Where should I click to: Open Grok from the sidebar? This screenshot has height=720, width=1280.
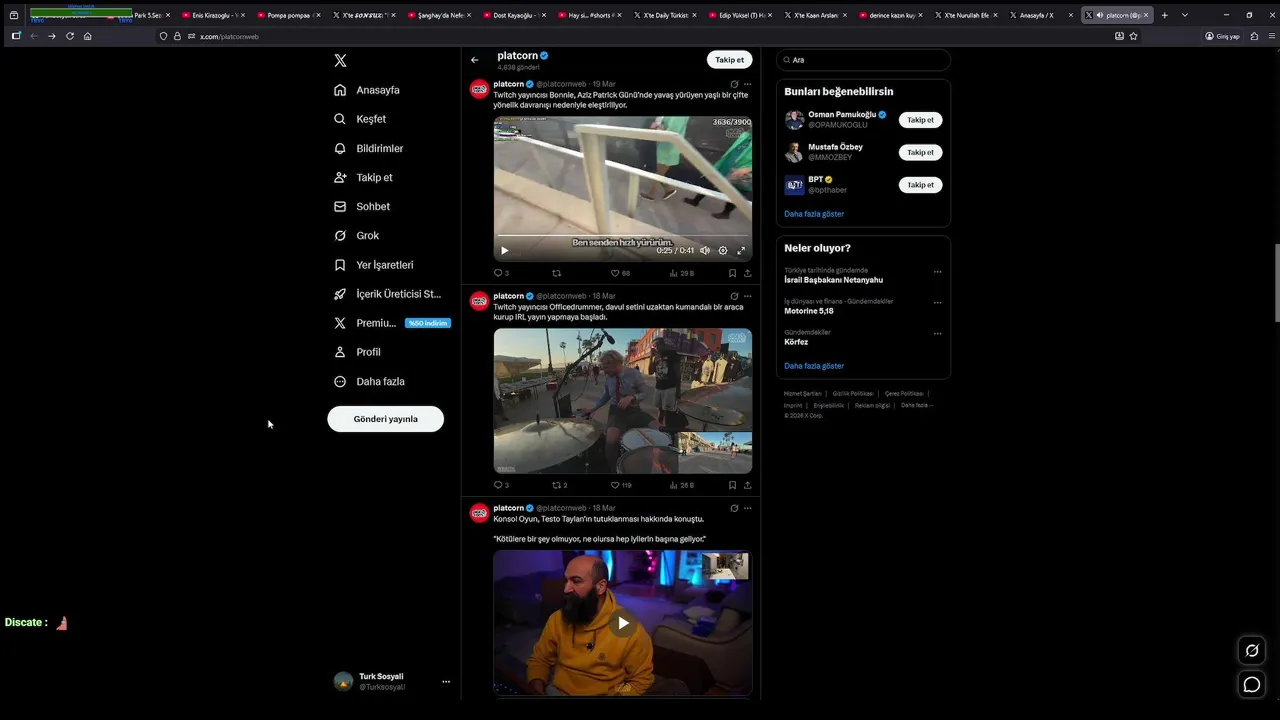(356, 235)
